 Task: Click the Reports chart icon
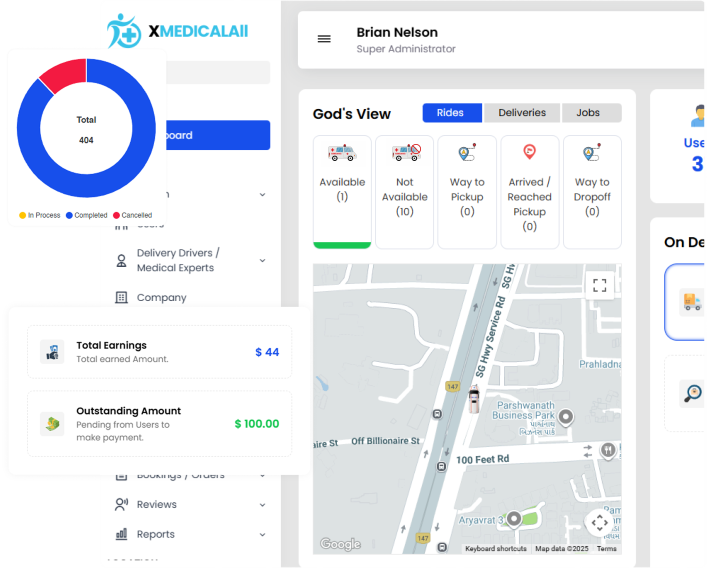[x=121, y=534]
